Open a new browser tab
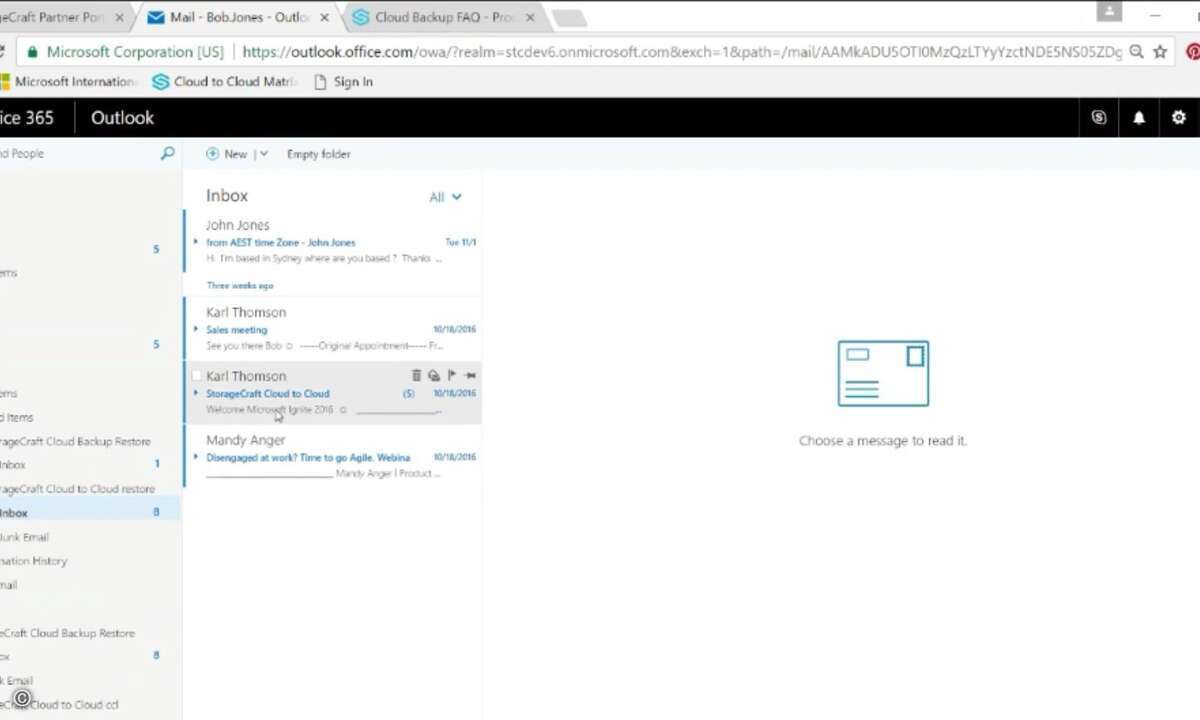Screen dimensions: 1200x720 tap(568, 18)
